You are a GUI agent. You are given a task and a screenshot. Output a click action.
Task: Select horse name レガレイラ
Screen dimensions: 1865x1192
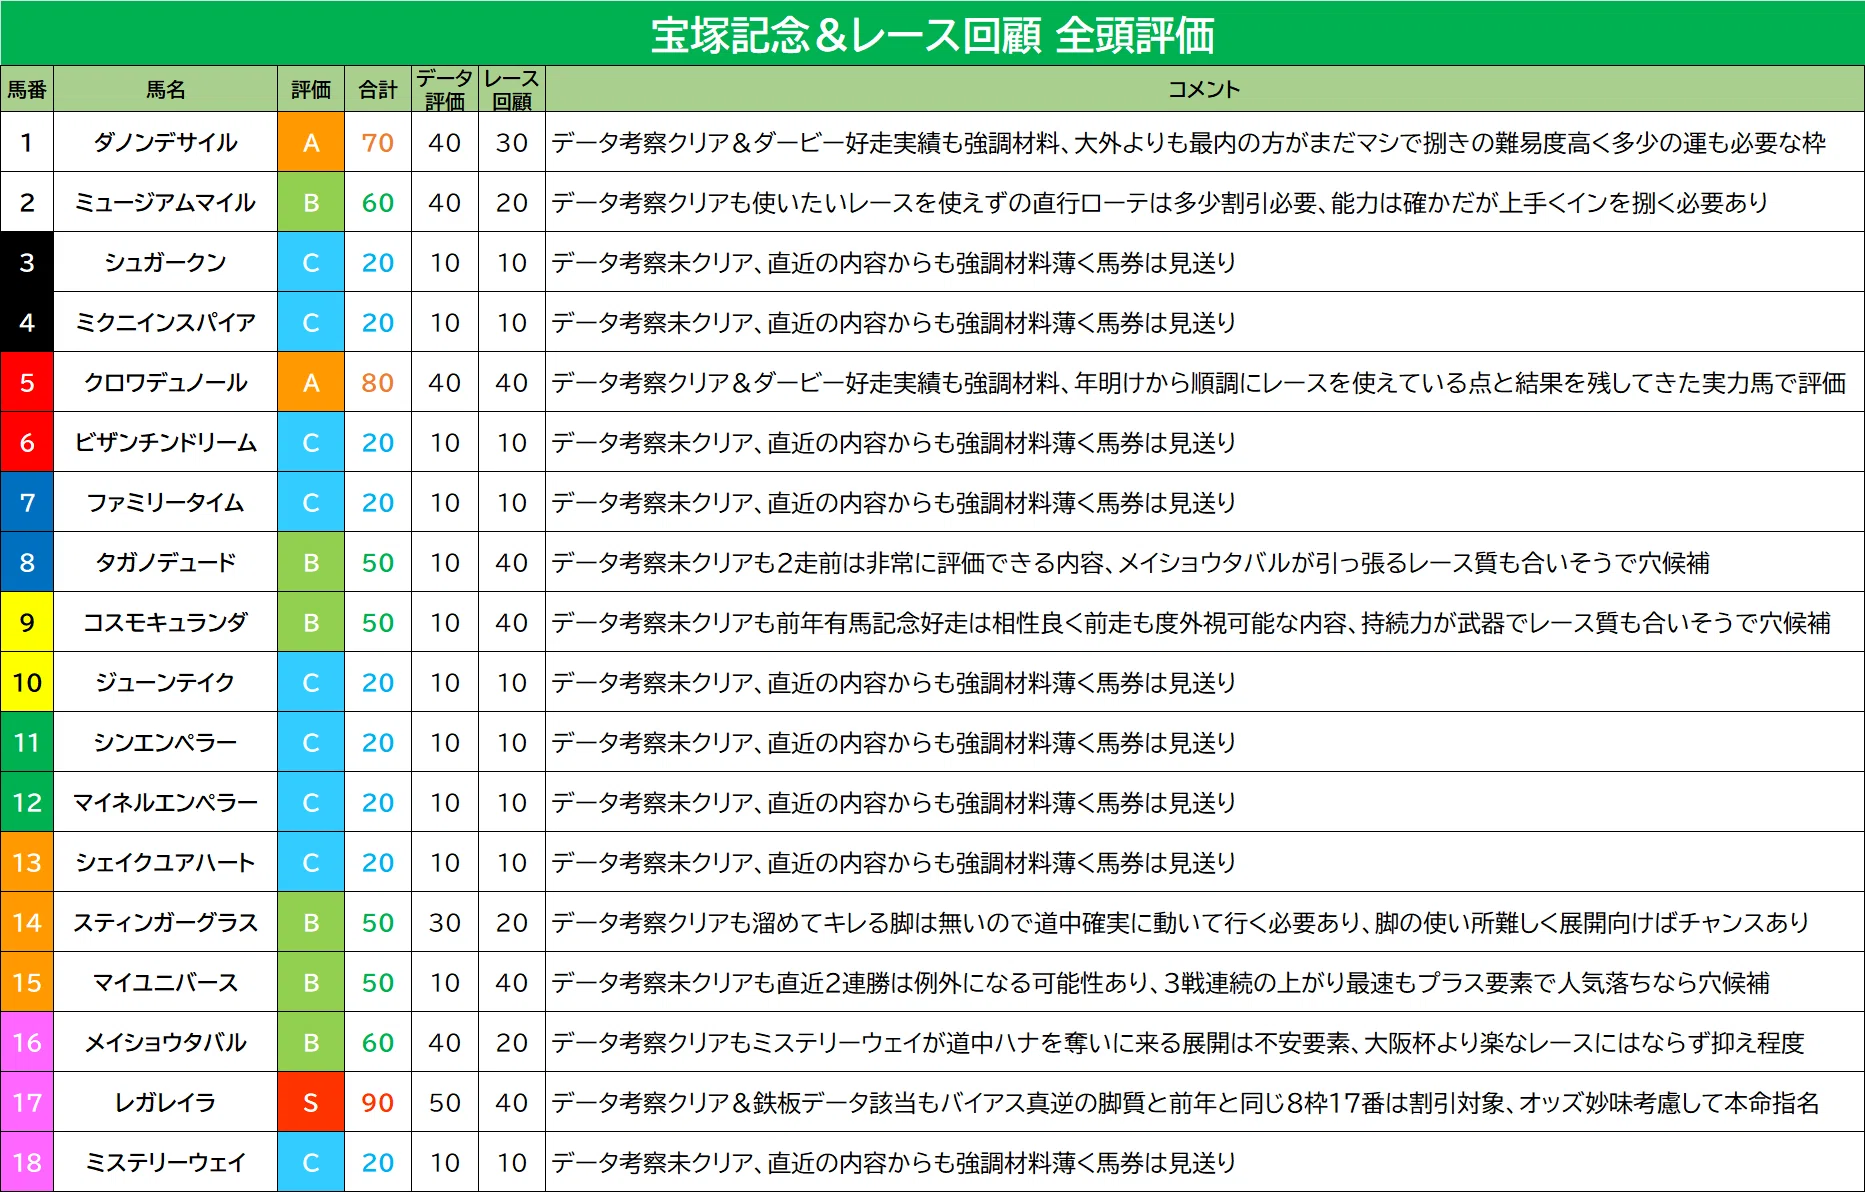point(165,1102)
